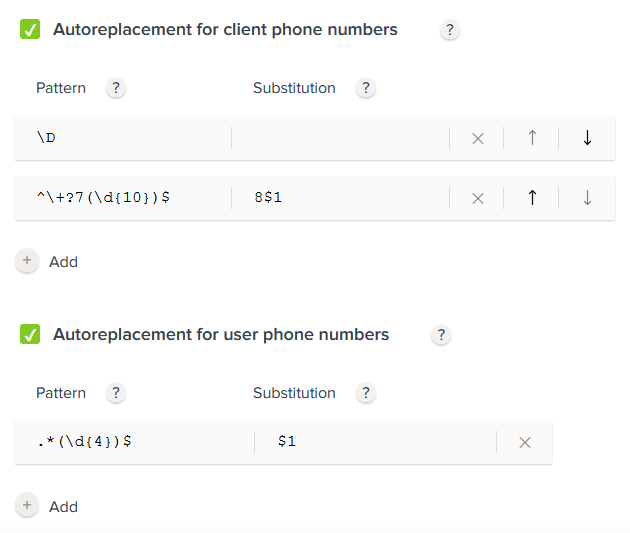Image resolution: width=630 pixels, height=533 pixels.
Task: Edit the empty substitution field for \D
Action: click(x=340, y=138)
